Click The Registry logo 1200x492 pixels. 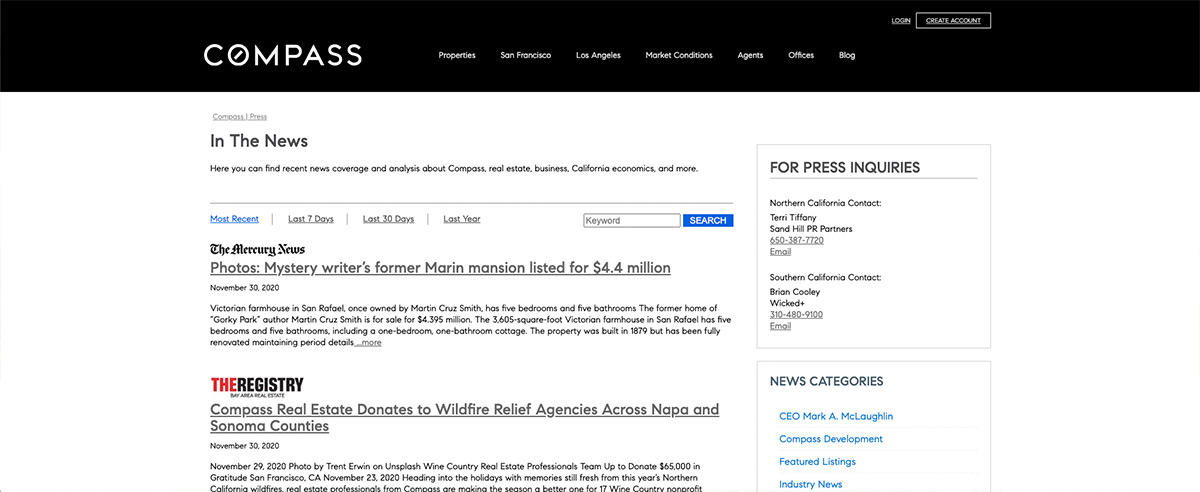pos(257,387)
